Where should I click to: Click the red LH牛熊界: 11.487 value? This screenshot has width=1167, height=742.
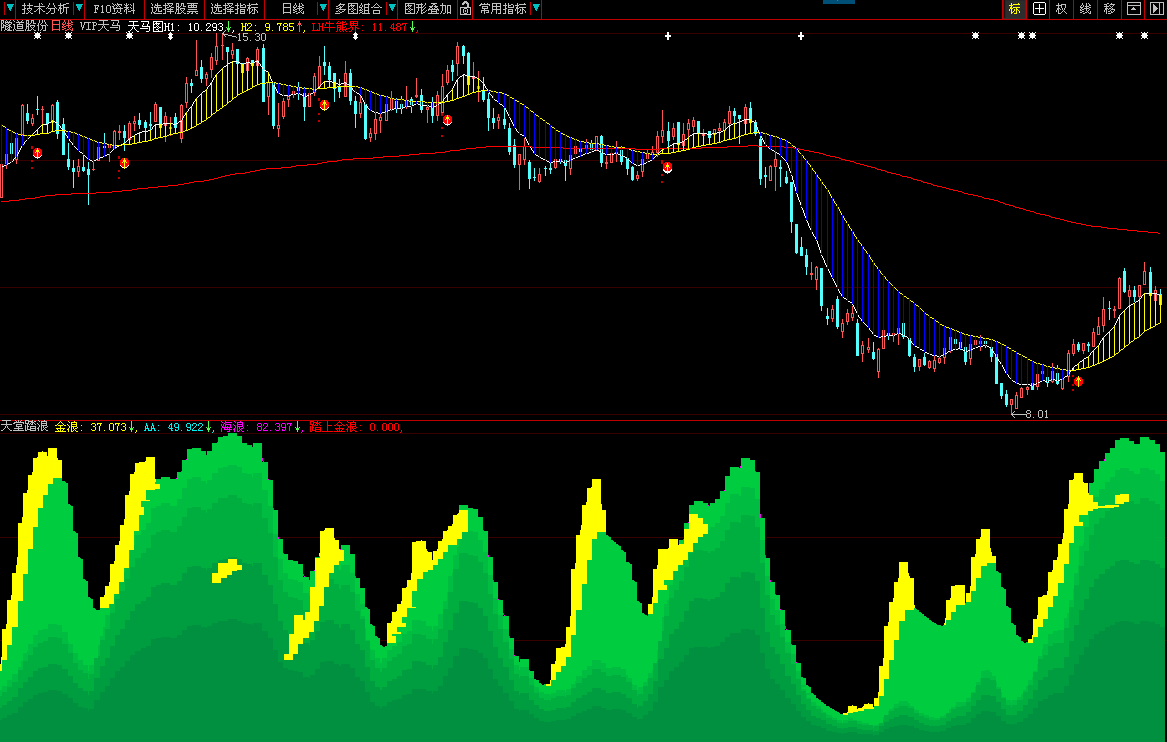click(359, 27)
